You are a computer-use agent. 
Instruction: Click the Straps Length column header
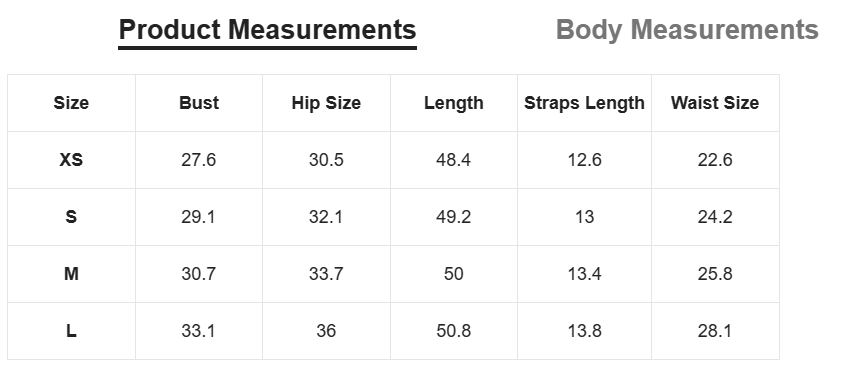click(x=584, y=103)
